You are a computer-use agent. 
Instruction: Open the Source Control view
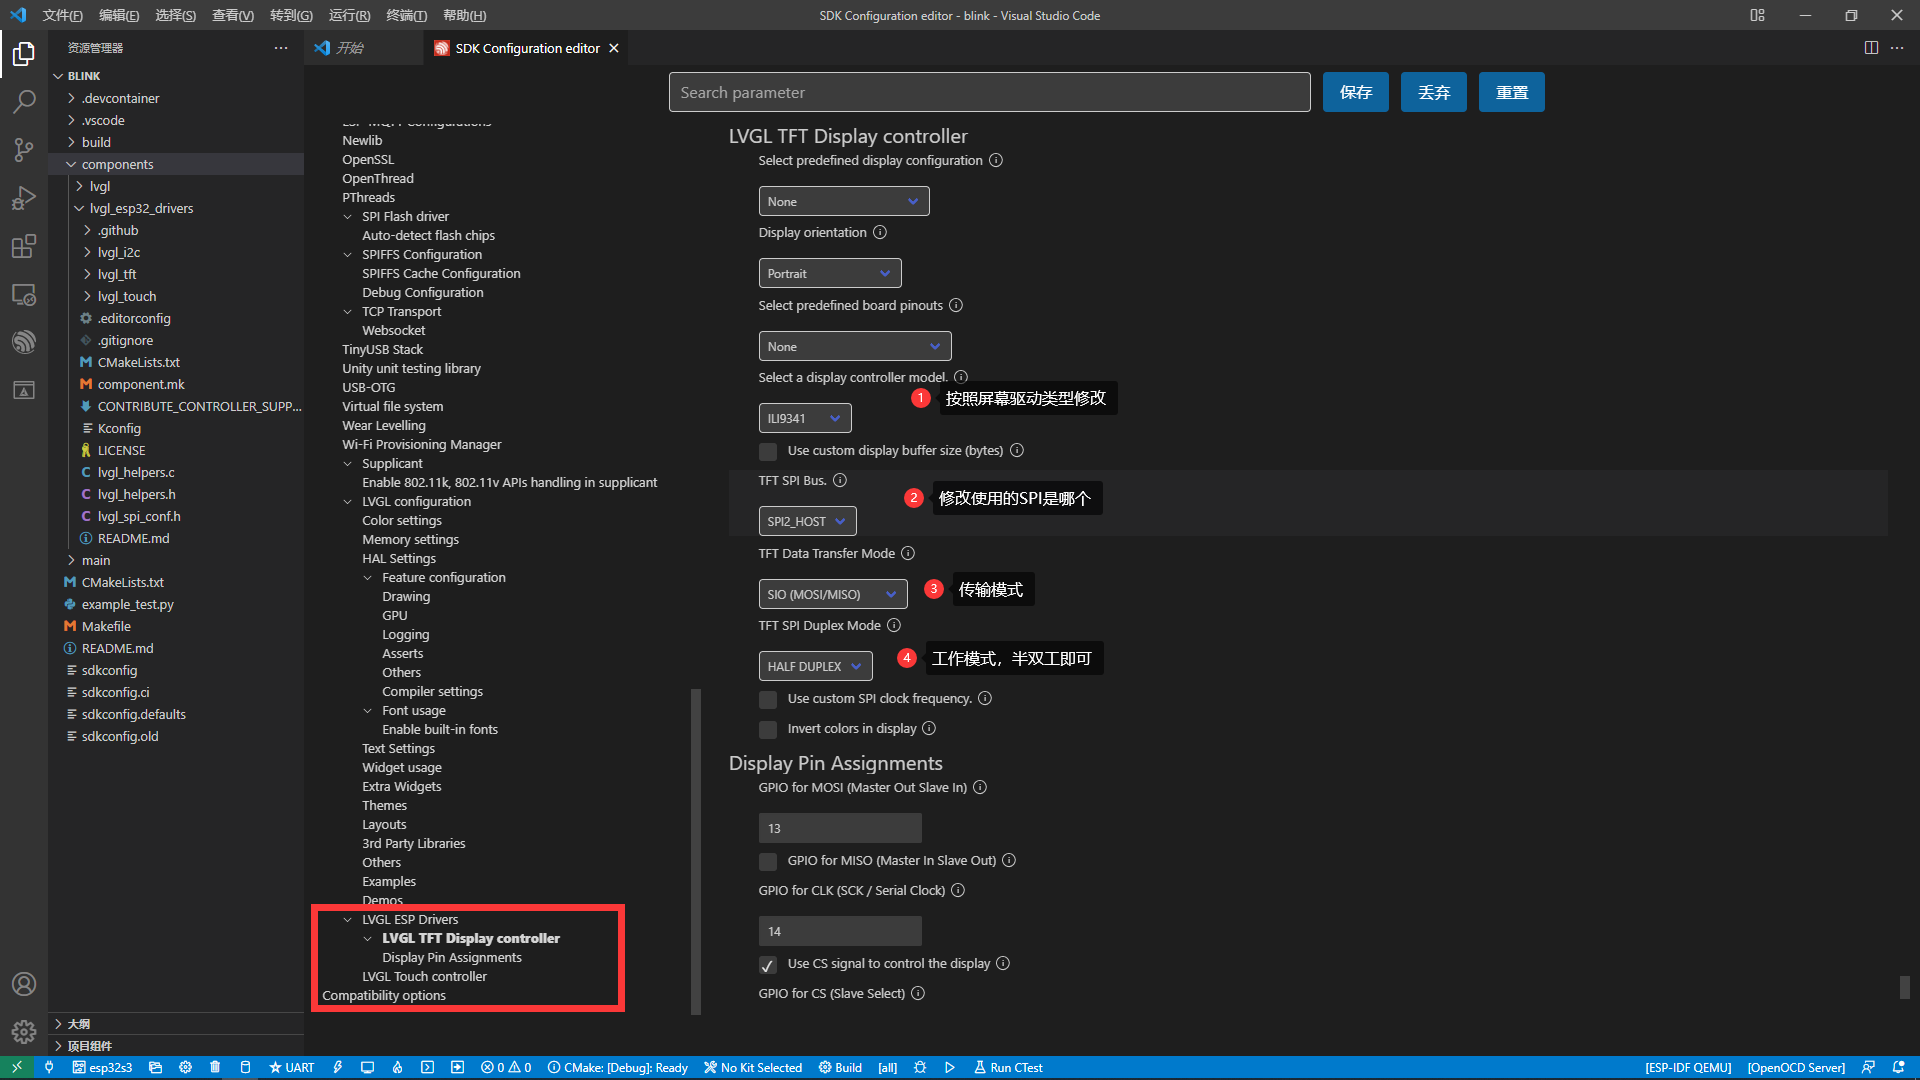coord(24,150)
